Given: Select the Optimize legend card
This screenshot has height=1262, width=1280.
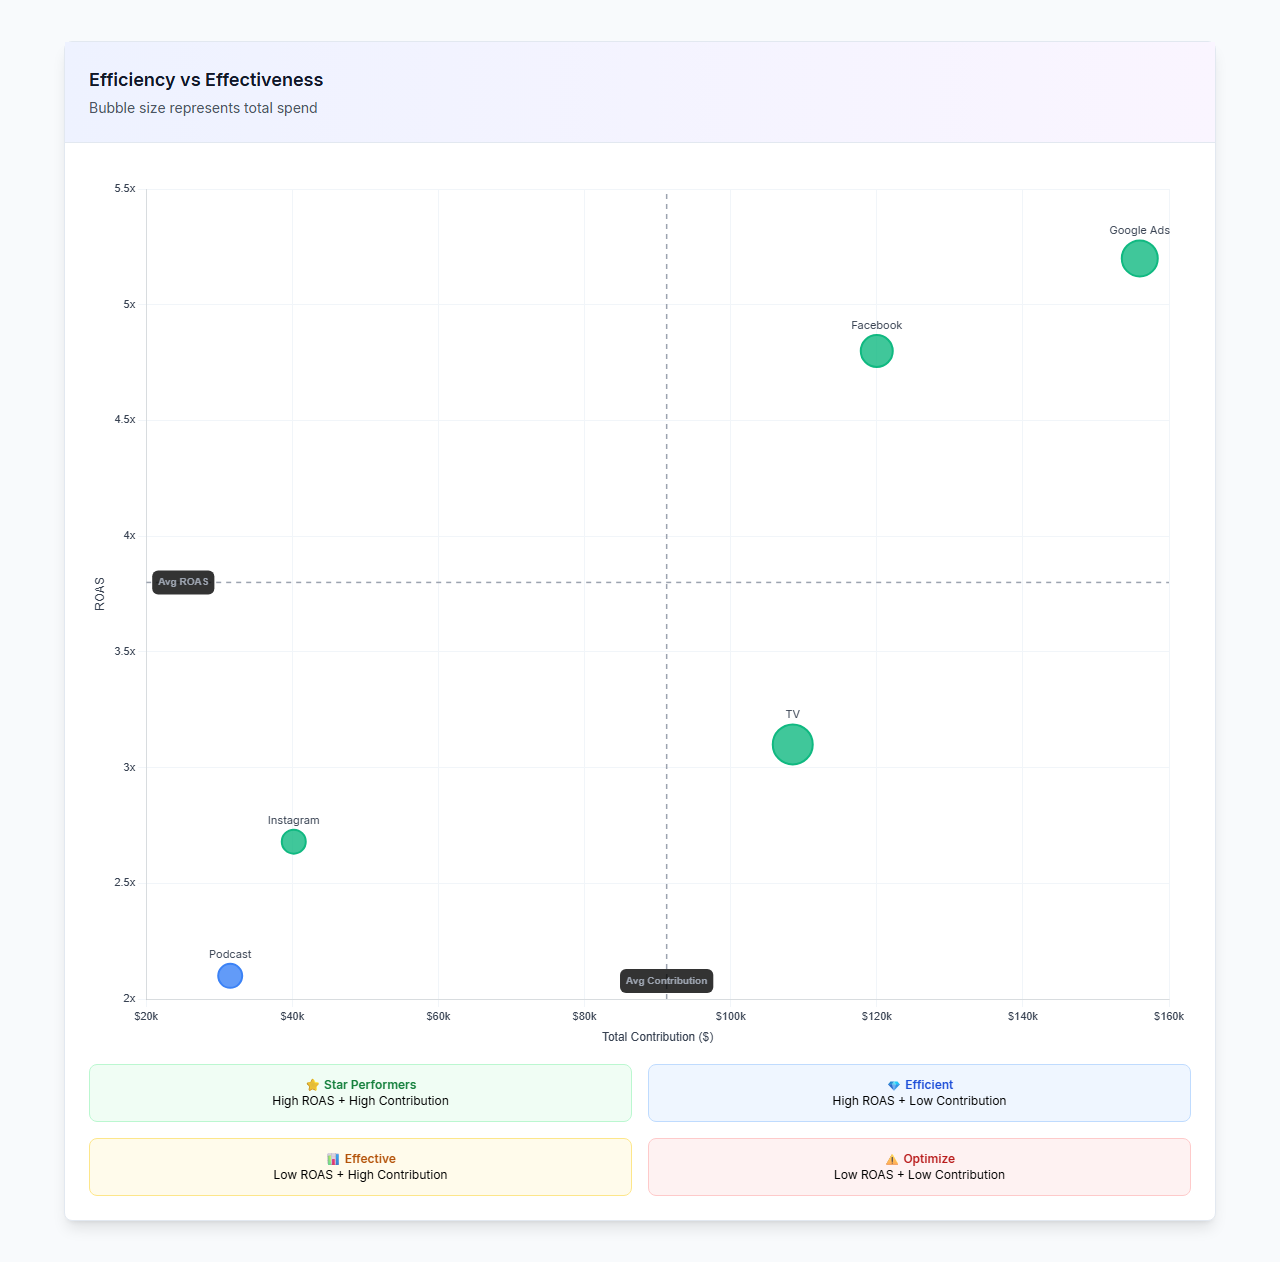Looking at the screenshot, I should (919, 1167).
